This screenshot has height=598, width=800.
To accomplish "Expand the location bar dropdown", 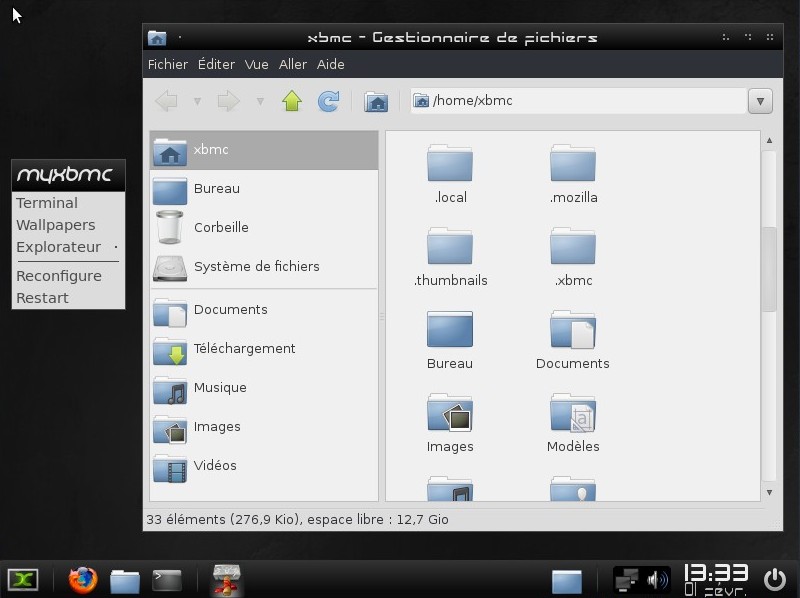I will pyautogui.click(x=760, y=101).
